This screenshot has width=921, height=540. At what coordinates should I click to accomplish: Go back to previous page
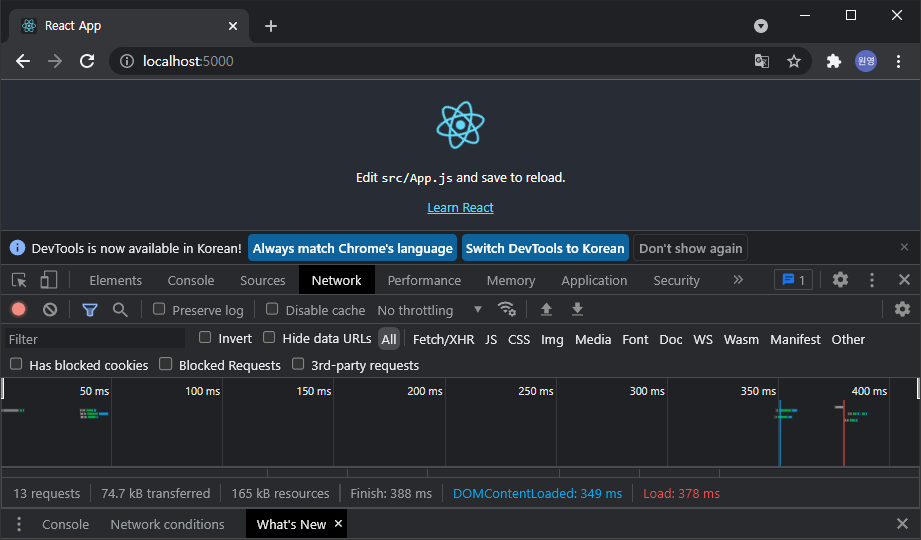click(23, 61)
